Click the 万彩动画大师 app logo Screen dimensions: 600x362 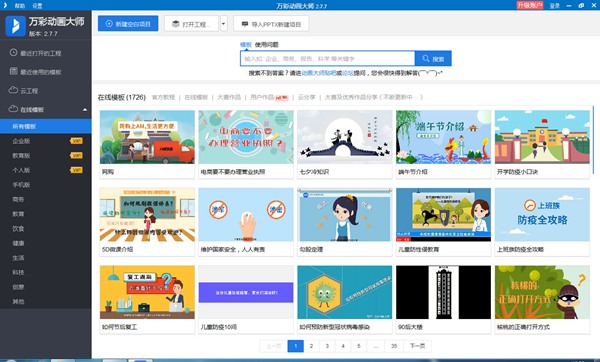click(16, 26)
